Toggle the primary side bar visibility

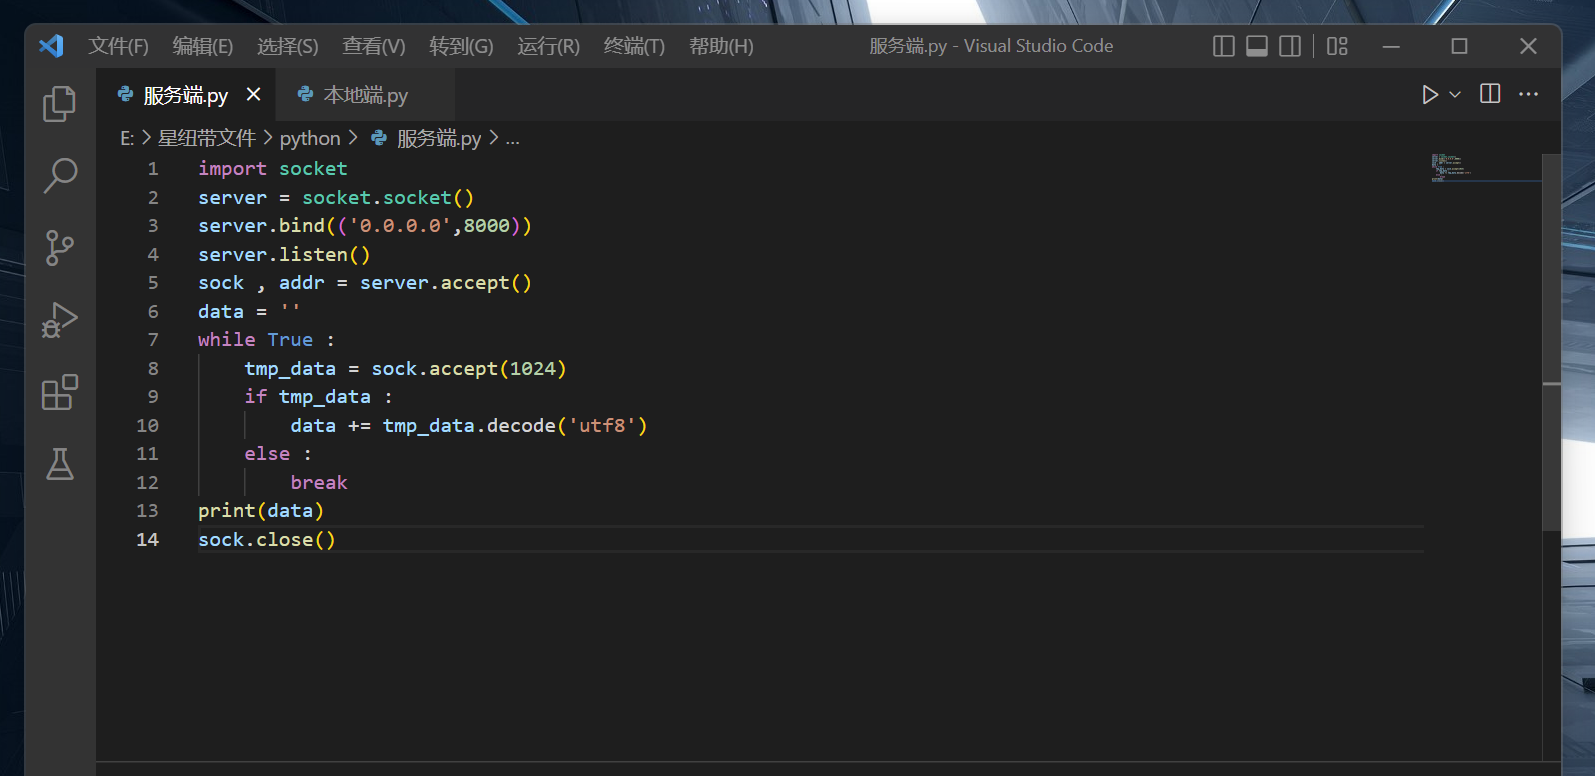pyautogui.click(x=1223, y=46)
